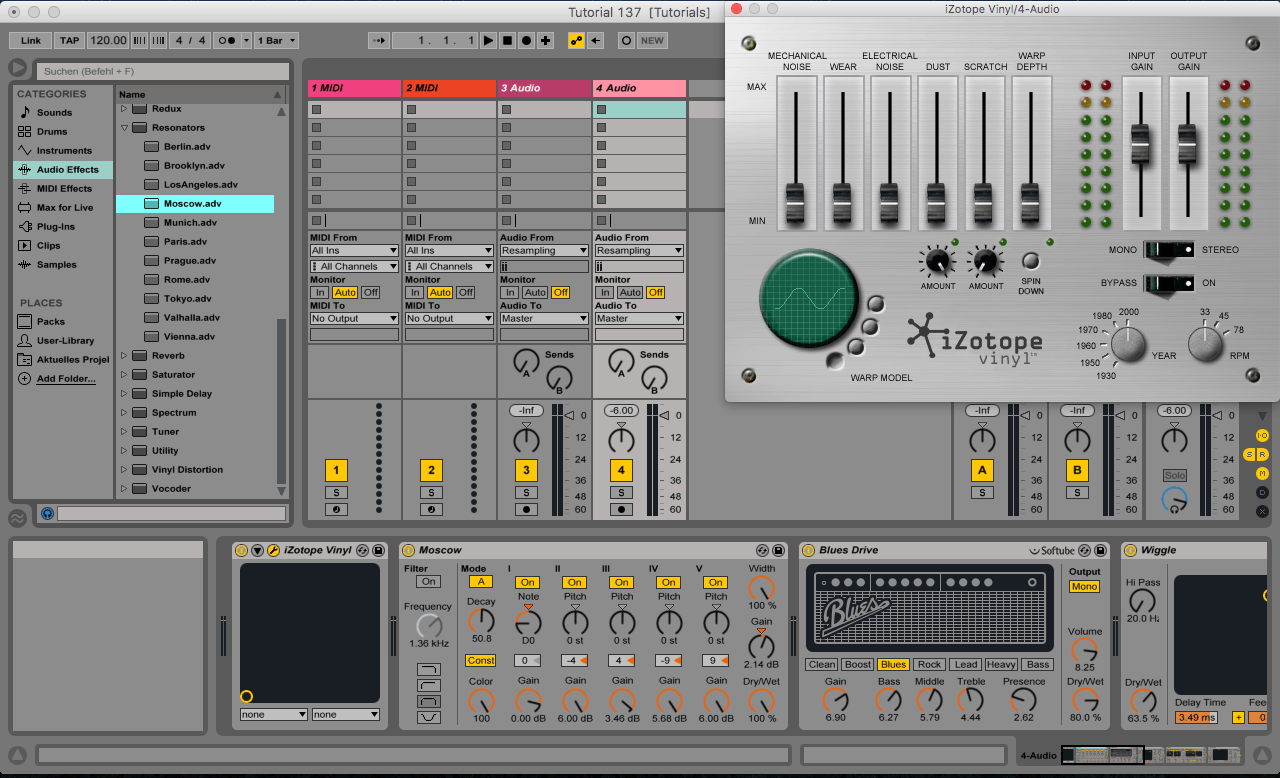
Task: Toggle the Blues Drive device activator
Action: [x=808, y=550]
